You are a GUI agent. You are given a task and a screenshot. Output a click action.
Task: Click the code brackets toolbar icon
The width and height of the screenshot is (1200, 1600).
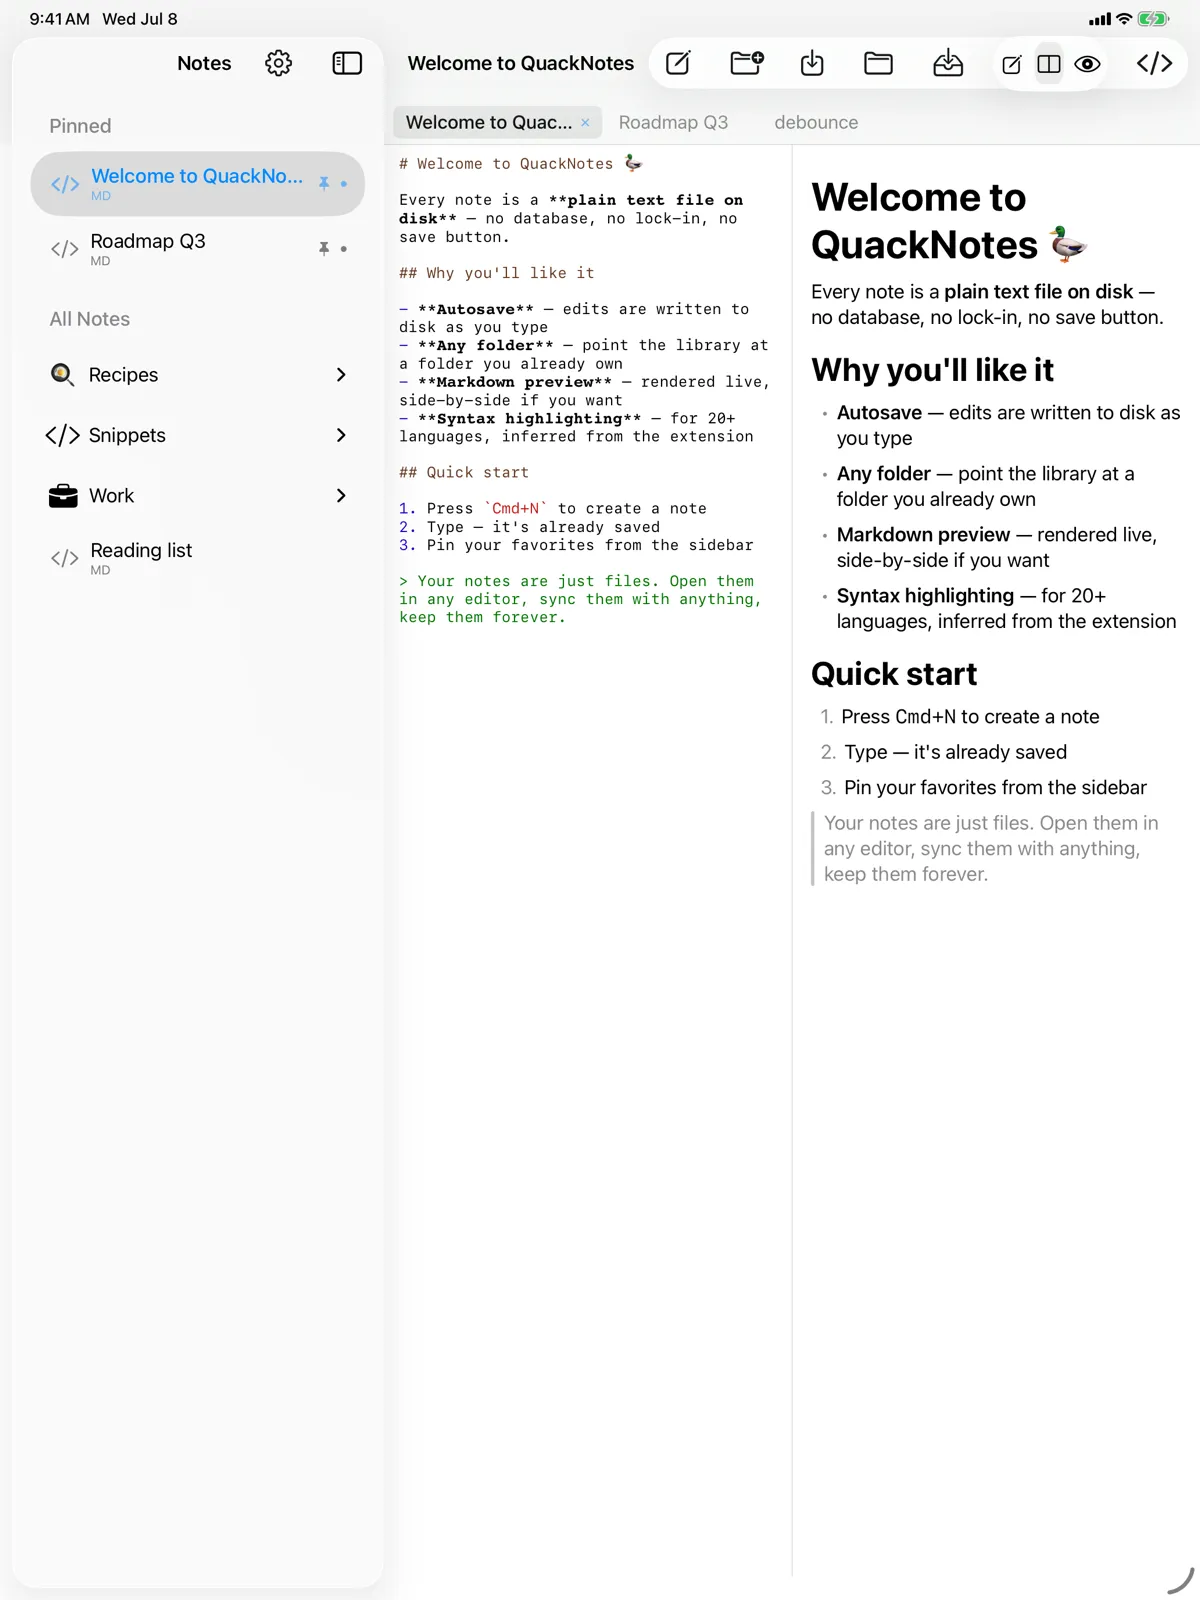pyautogui.click(x=1154, y=63)
